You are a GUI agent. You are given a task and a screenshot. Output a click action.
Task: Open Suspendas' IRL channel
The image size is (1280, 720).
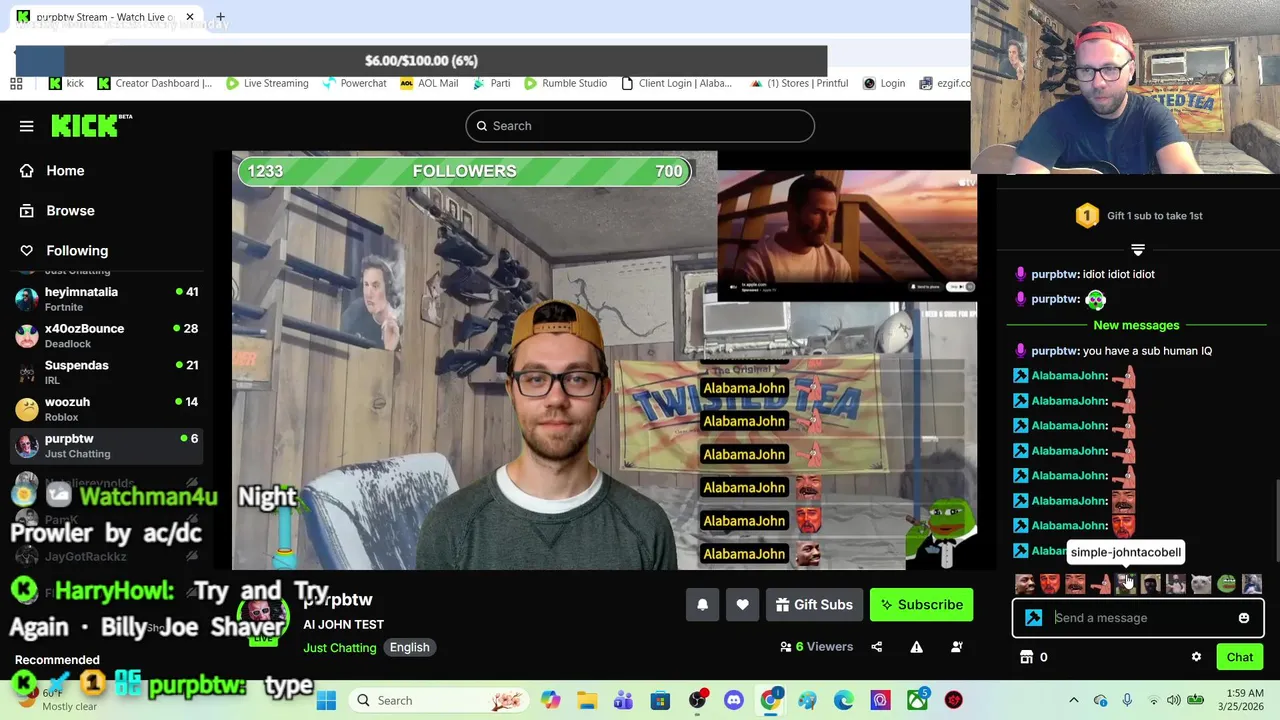pyautogui.click(x=108, y=372)
